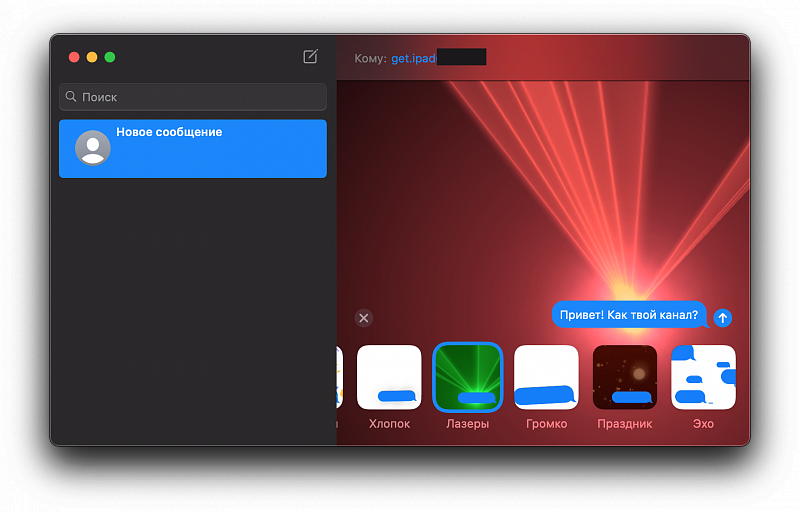The width and height of the screenshot is (800, 512).
Task: Click the get.ipad recipient address
Action: [x=413, y=58]
